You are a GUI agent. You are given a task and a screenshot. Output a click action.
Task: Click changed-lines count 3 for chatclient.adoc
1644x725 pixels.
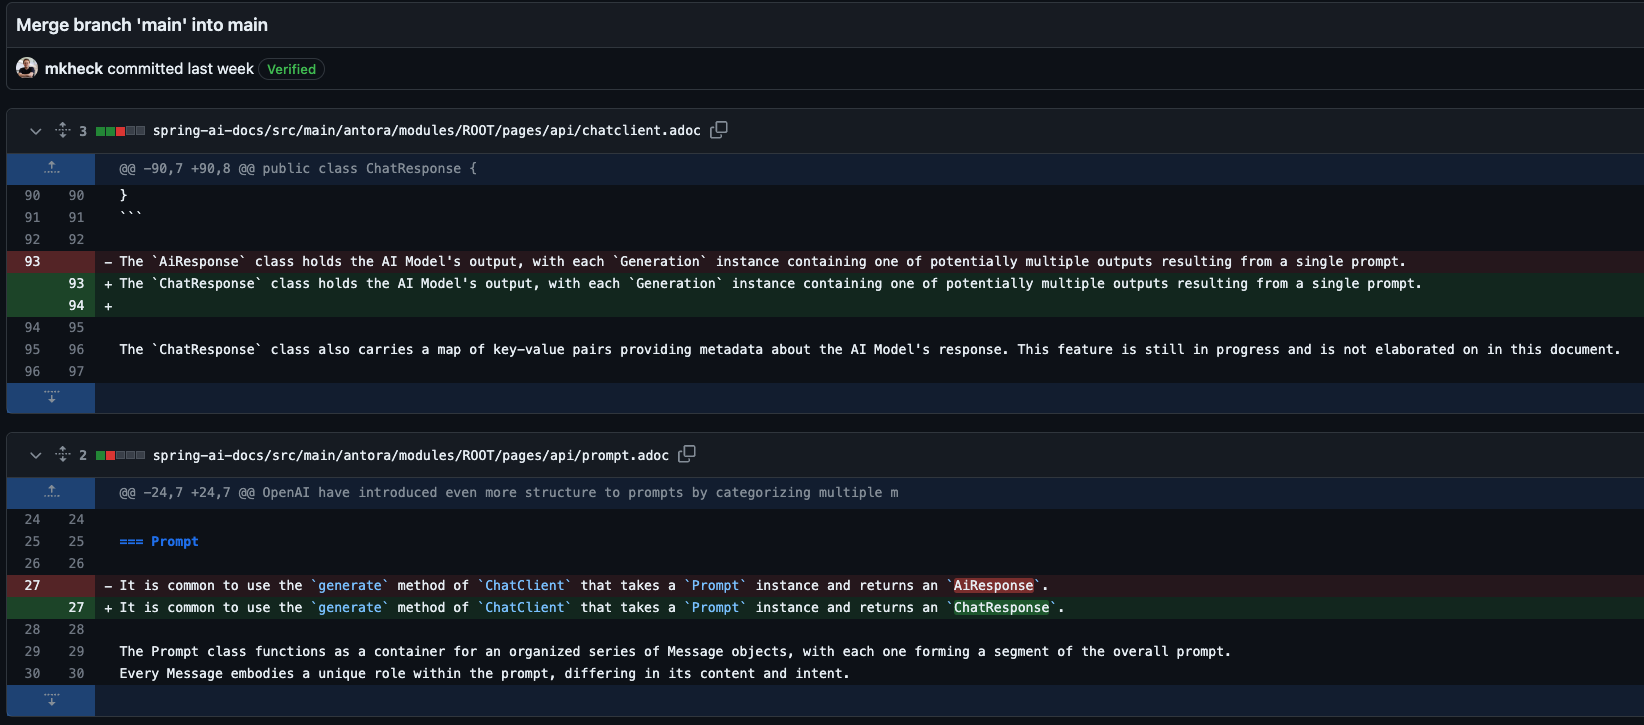[x=83, y=131]
